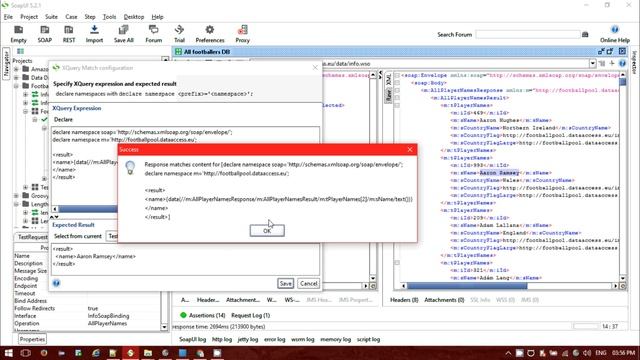Open the Request Log (1) tab

coord(251,316)
